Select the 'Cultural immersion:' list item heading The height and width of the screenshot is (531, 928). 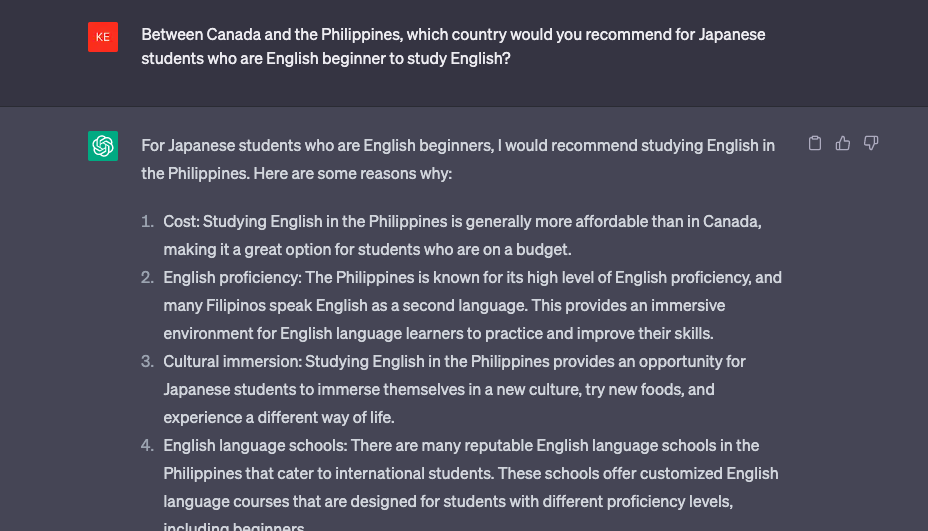pyautogui.click(x=233, y=362)
